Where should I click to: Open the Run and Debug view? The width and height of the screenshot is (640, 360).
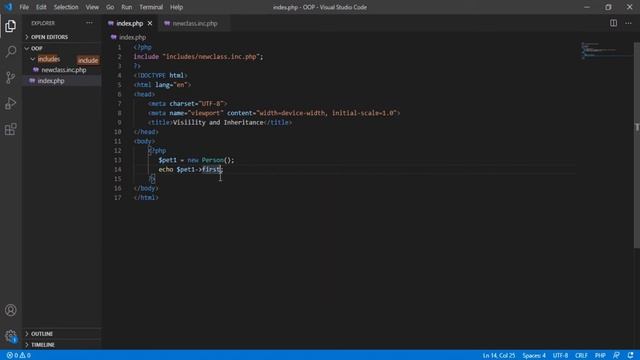point(11,104)
